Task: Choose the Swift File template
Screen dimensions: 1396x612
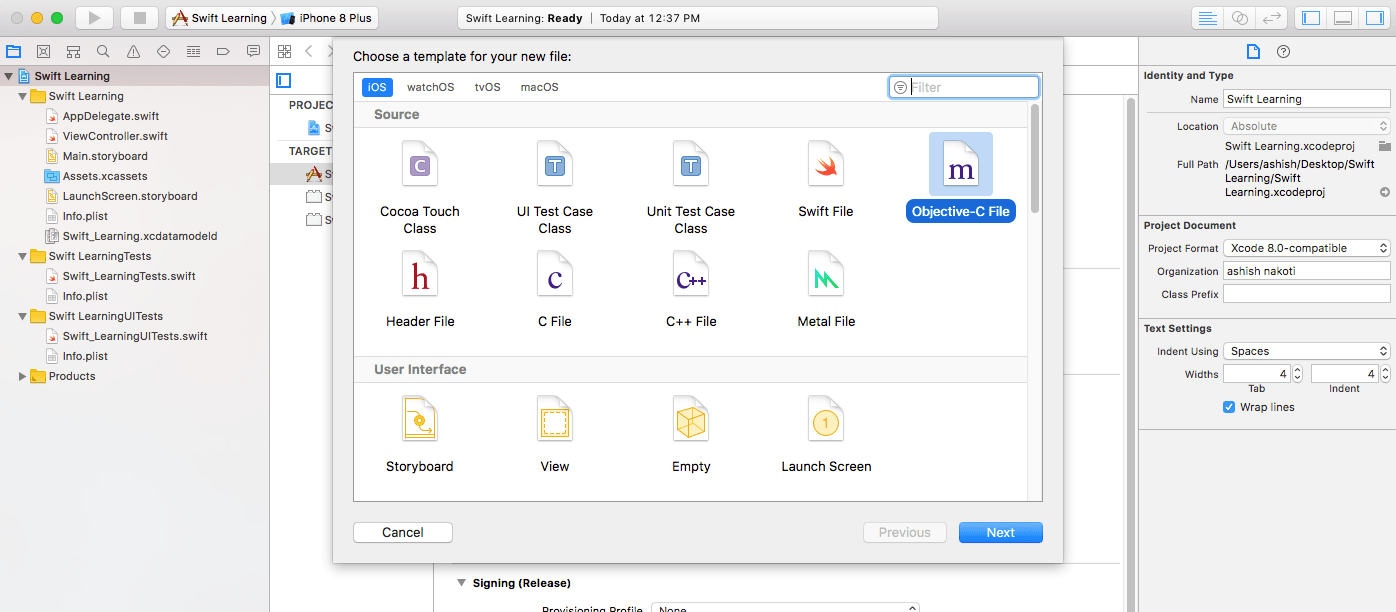Action: click(x=826, y=179)
